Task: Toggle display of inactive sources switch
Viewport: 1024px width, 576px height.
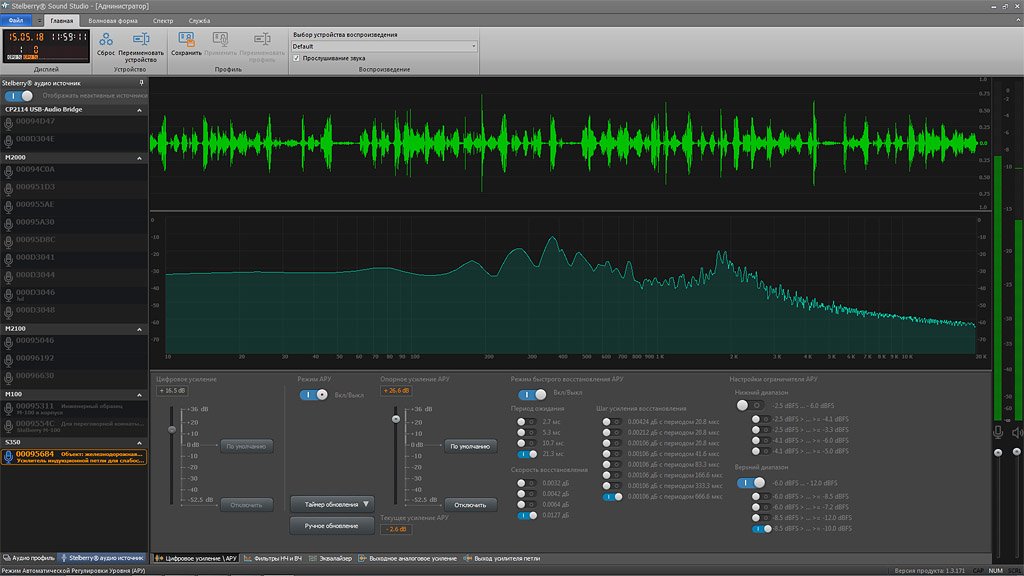Action: (x=19, y=96)
